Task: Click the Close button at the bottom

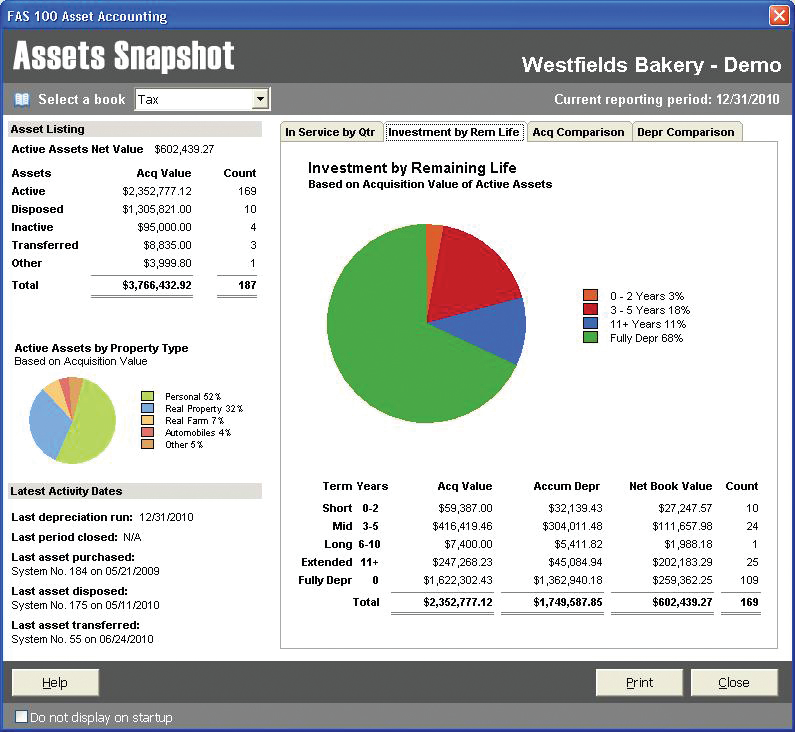Action: pos(734,683)
